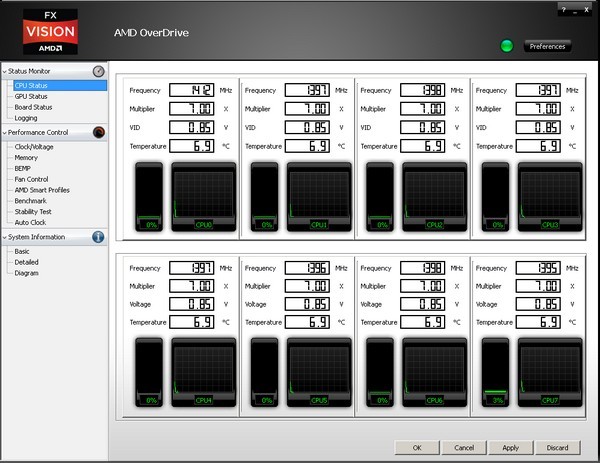Viewport: 600px width, 463px height.
Task: Click the FX Vision AMD logo
Action: [x=50, y=30]
